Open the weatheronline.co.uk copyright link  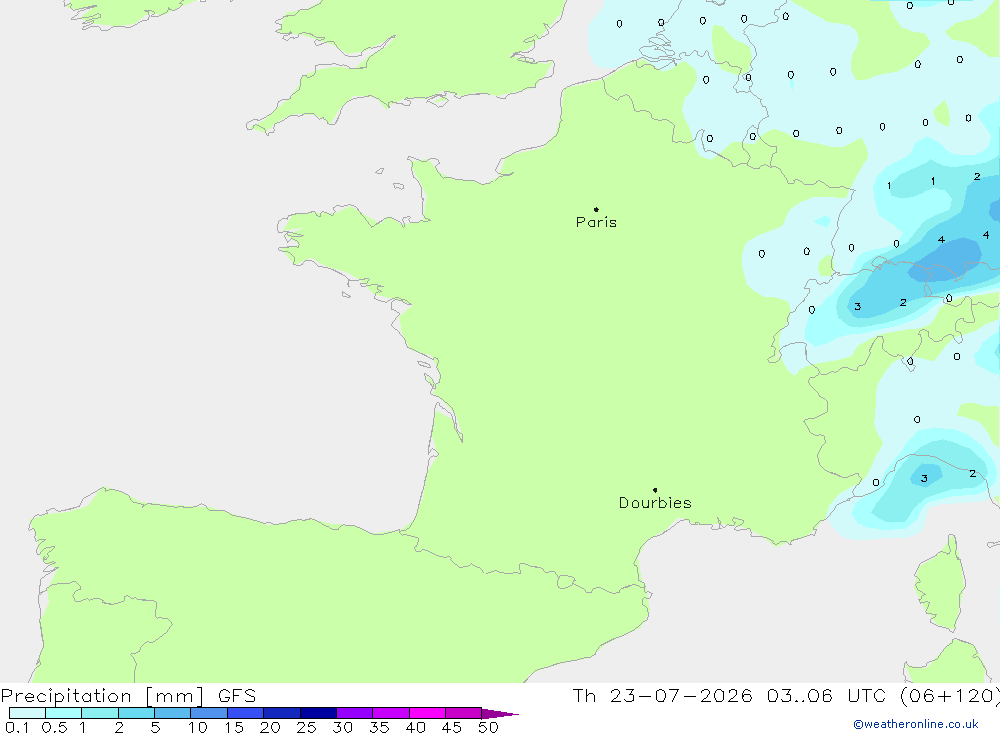click(916, 724)
